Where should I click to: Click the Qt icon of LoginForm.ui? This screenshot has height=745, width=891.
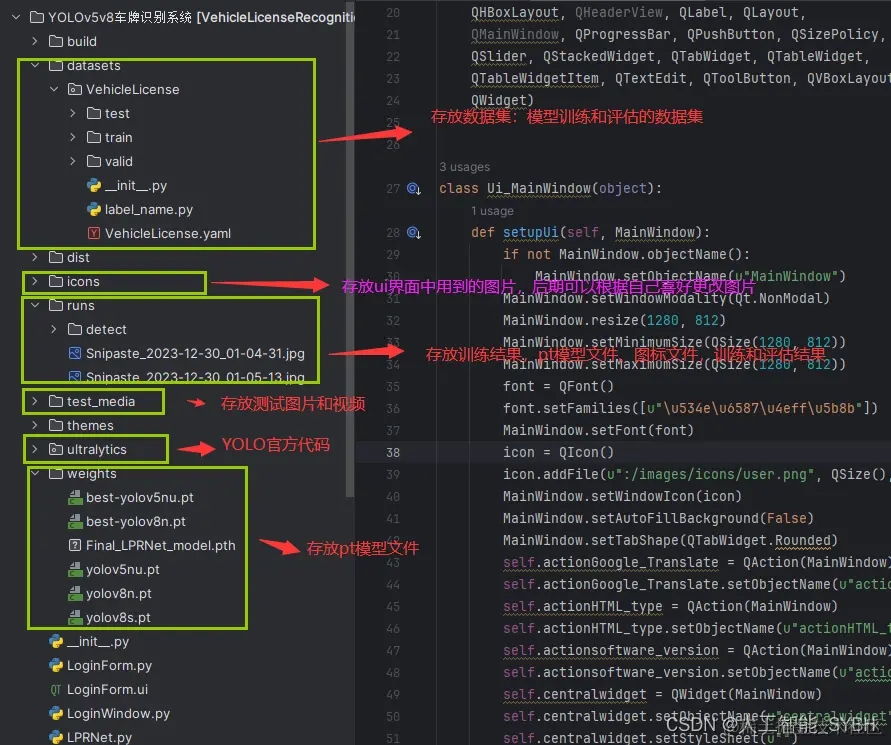tap(56, 690)
